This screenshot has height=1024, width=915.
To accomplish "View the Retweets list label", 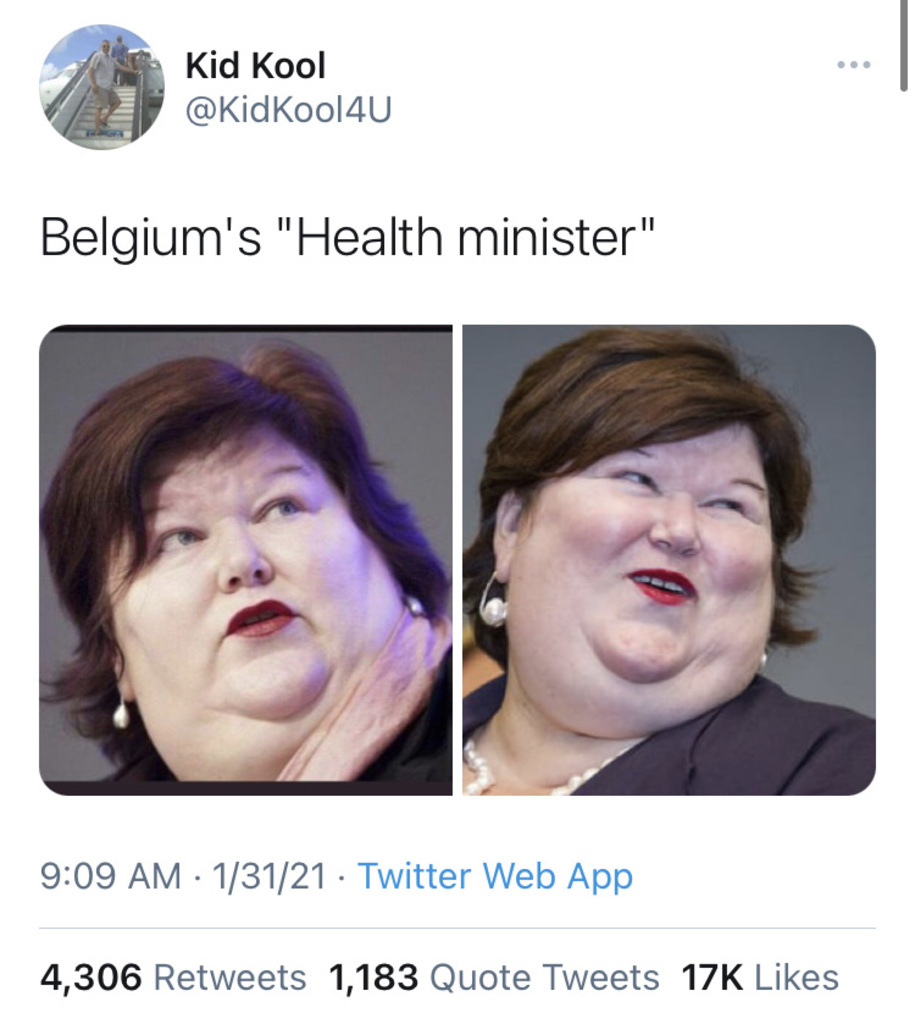I will [x=230, y=978].
